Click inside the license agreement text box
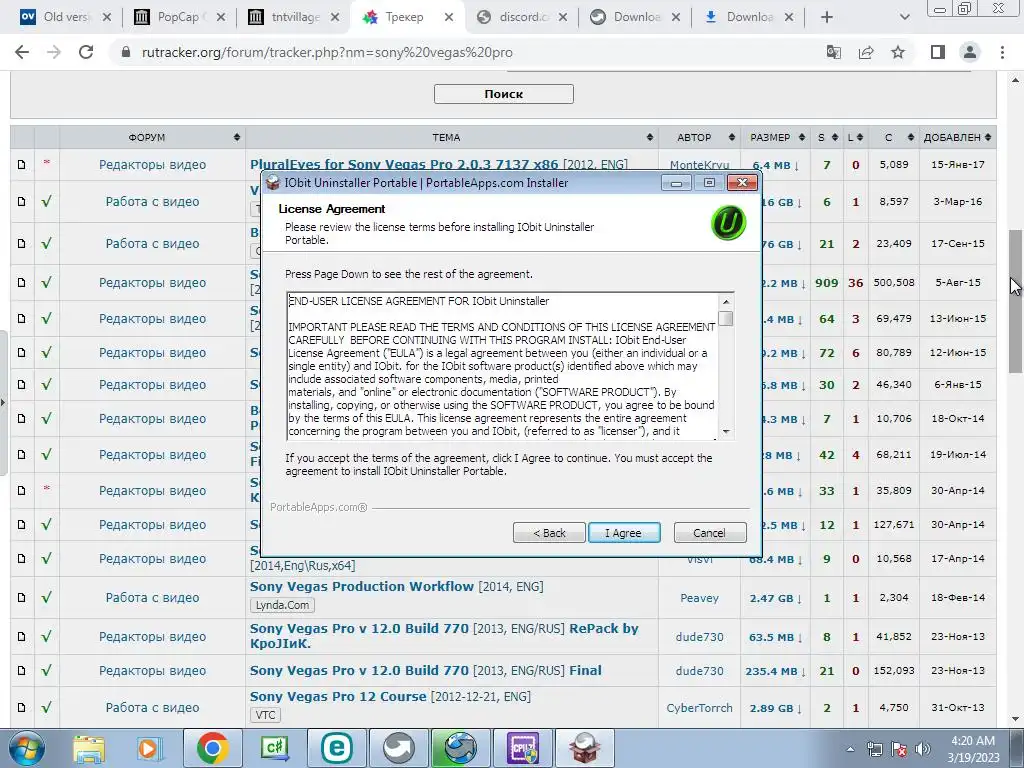1024x768 pixels. [x=503, y=366]
